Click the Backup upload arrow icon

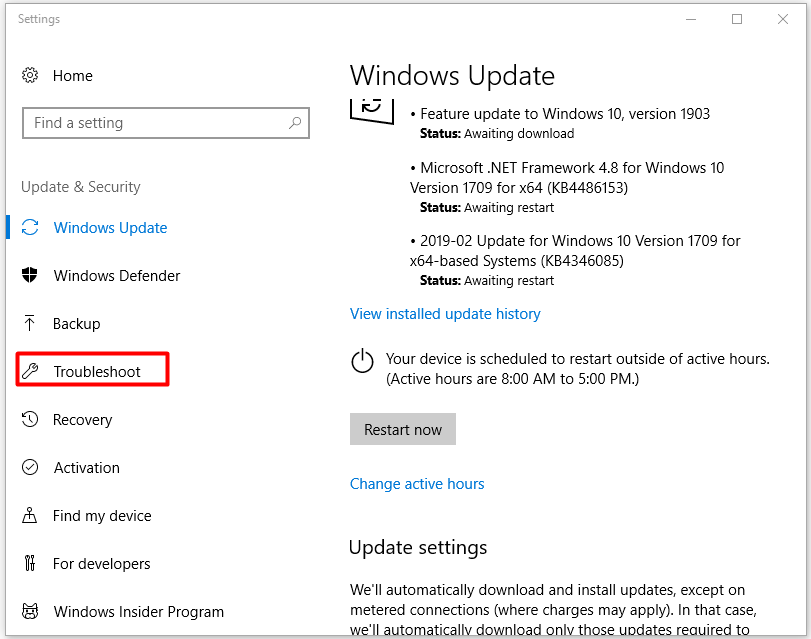click(30, 324)
